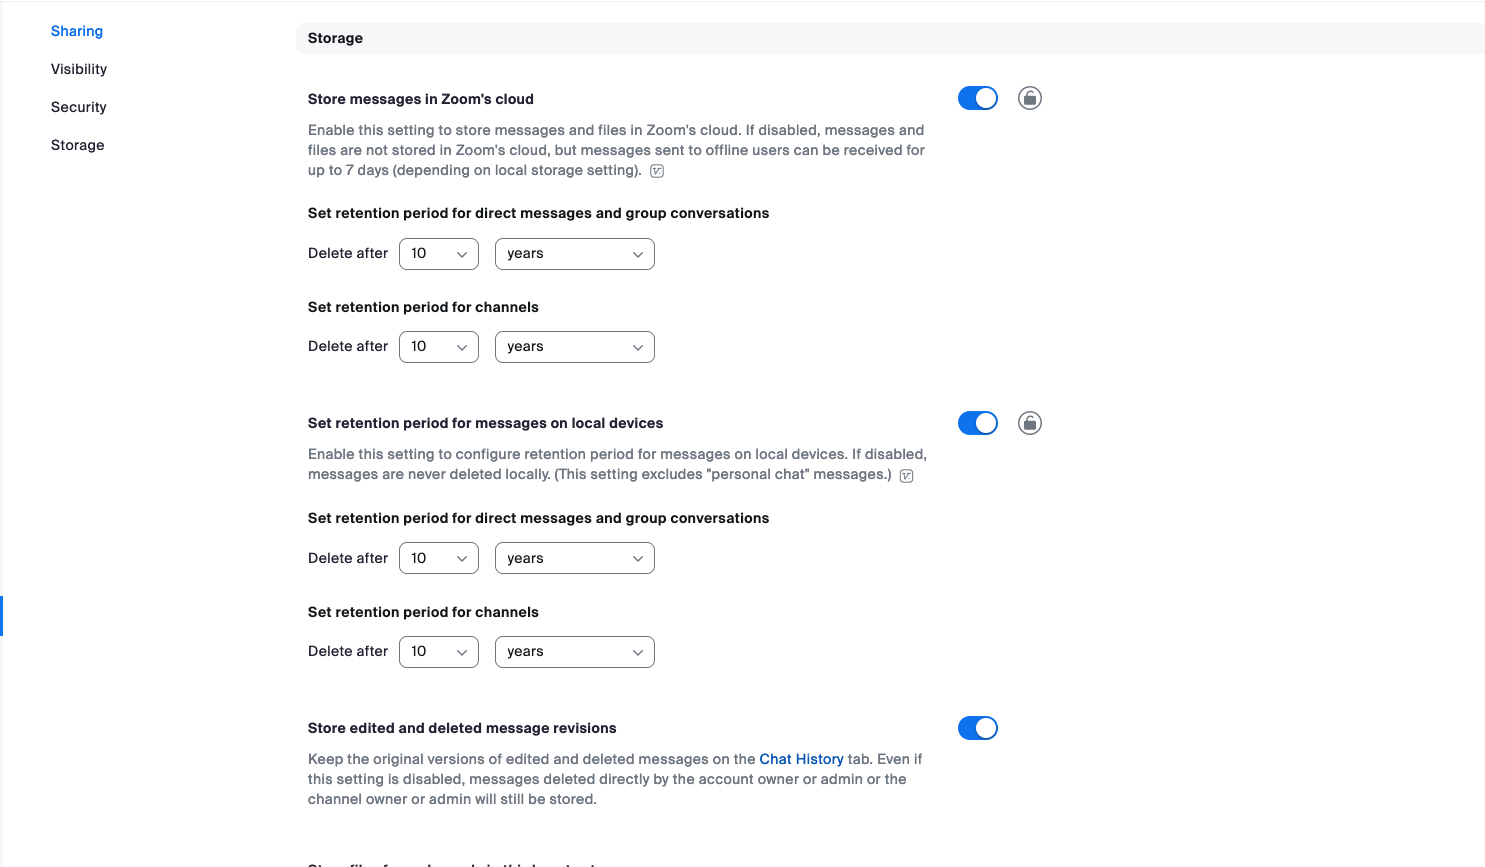Click lock icon for local devices retention setting

pyautogui.click(x=1030, y=423)
